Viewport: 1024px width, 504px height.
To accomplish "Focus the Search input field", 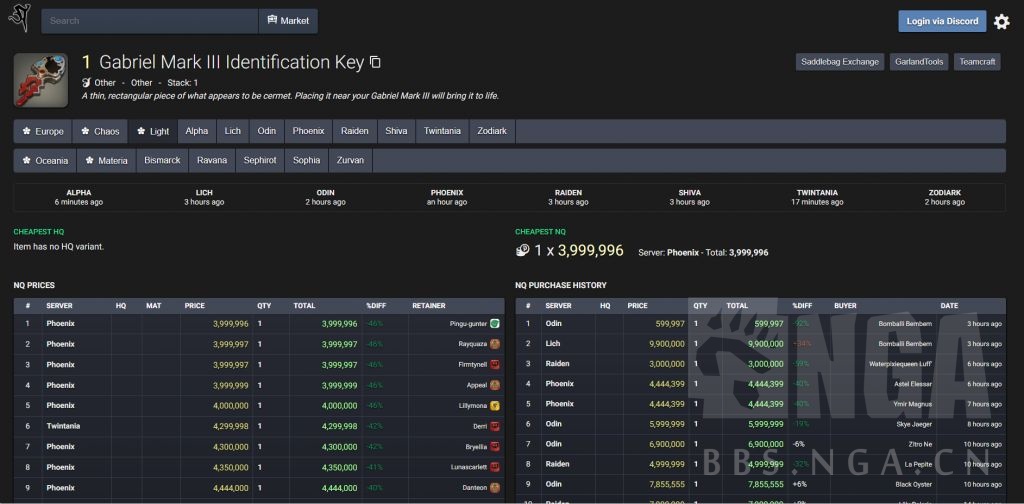I will tap(150, 21).
